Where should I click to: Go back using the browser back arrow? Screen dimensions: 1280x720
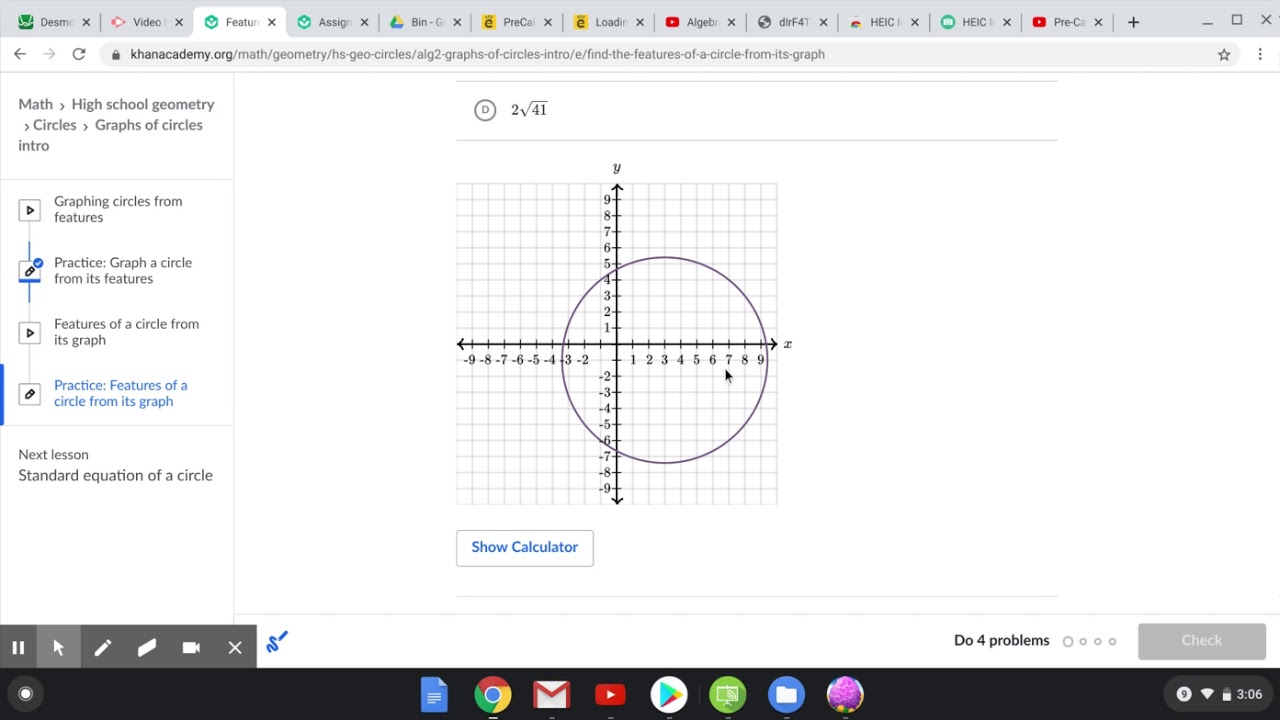pos(20,54)
